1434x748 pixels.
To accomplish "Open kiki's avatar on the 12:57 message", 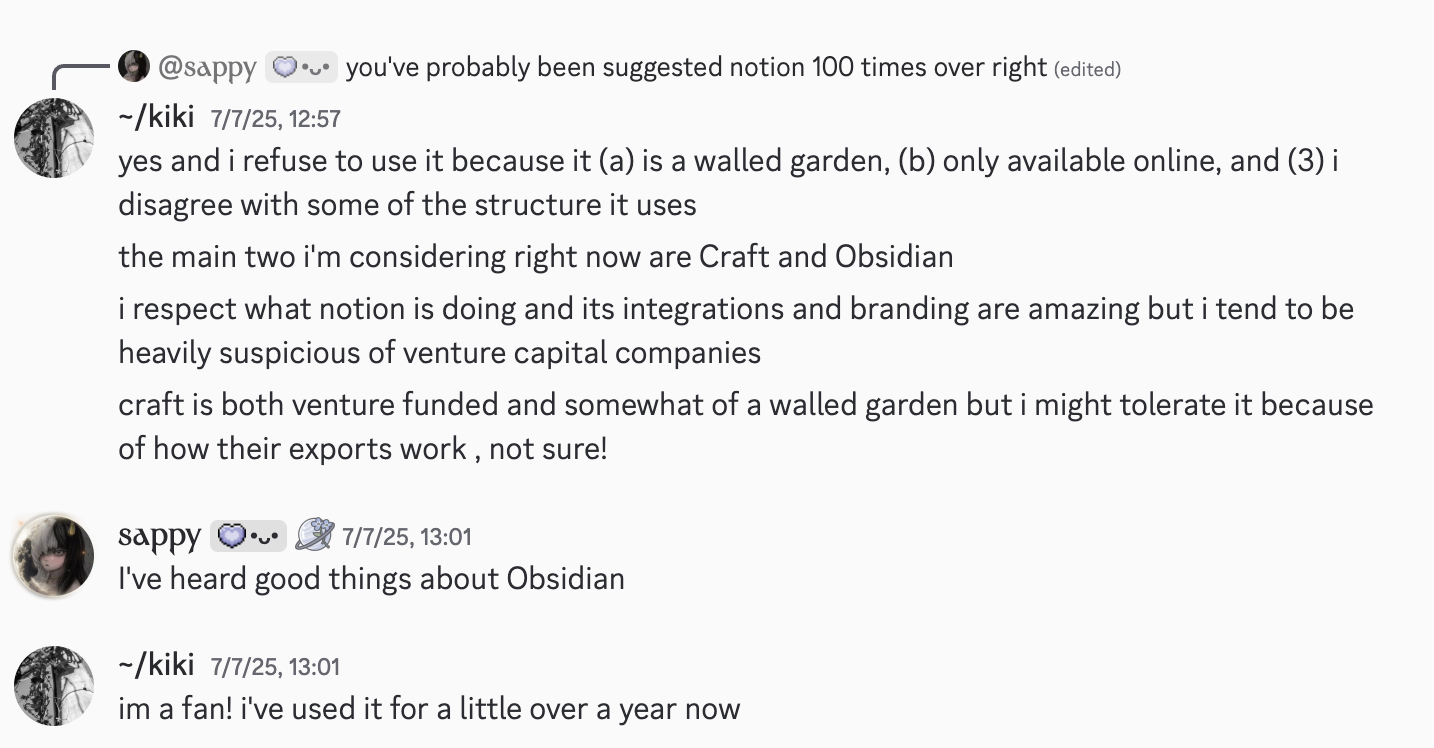I will click(54, 138).
